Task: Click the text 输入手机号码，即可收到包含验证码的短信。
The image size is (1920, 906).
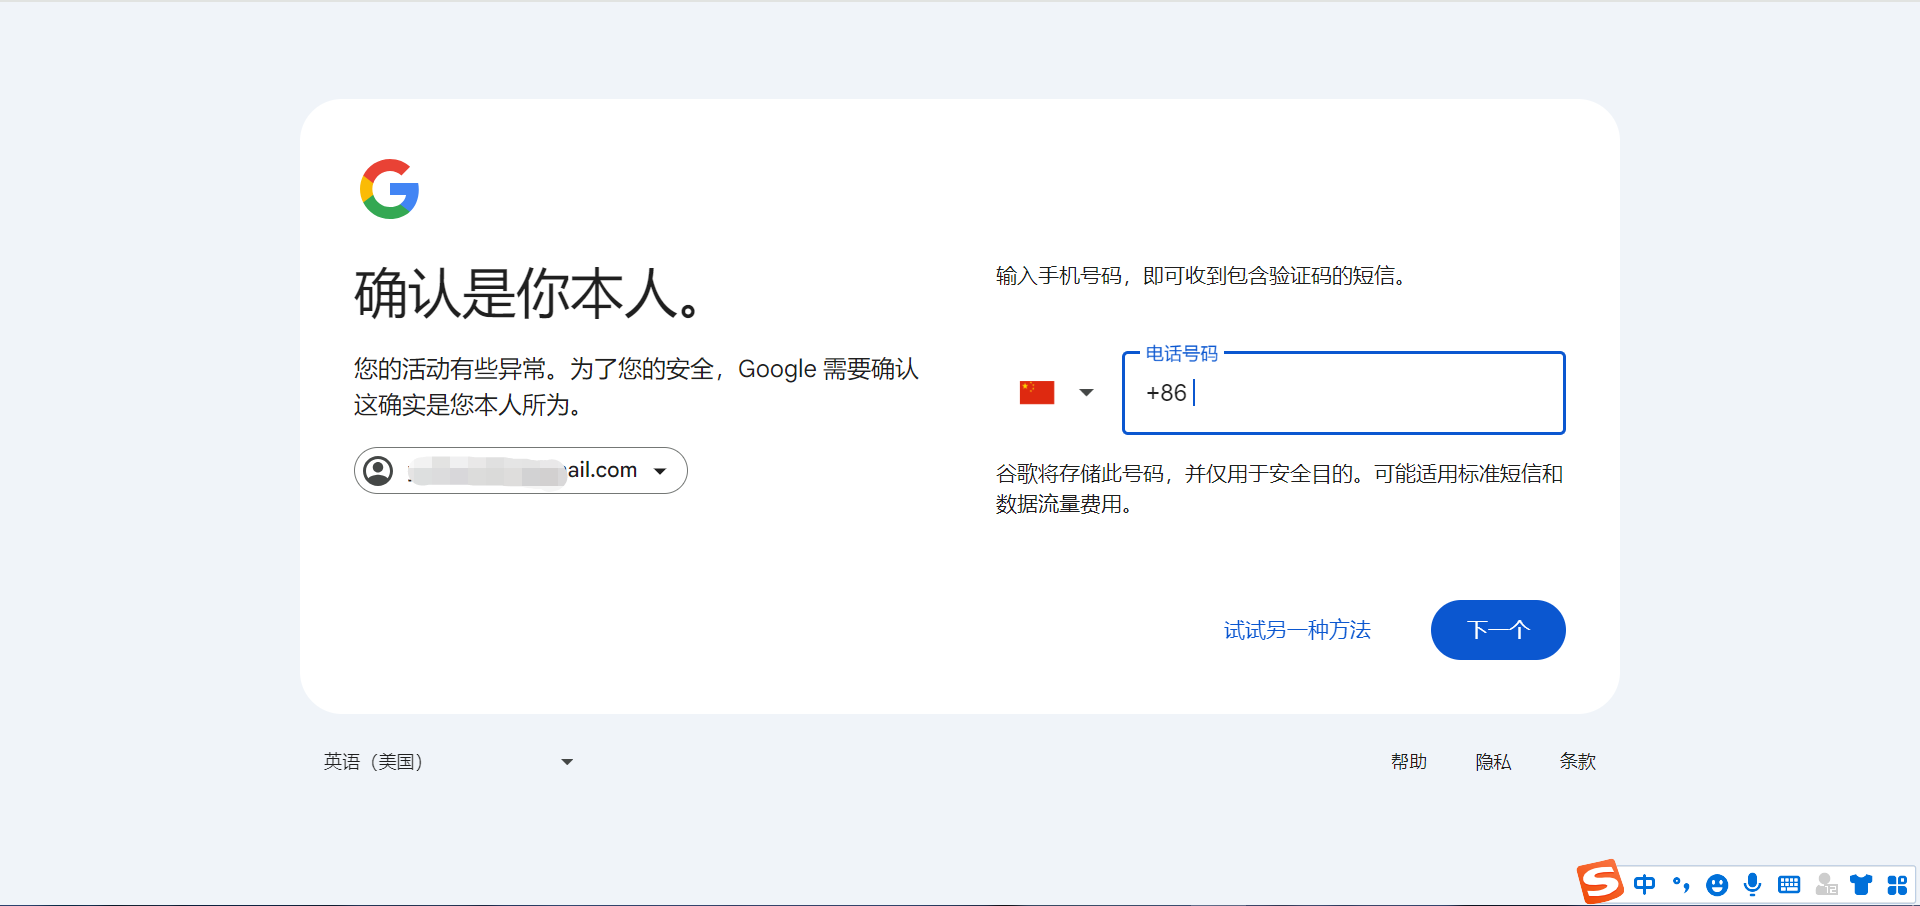Action: pyautogui.click(x=1203, y=276)
